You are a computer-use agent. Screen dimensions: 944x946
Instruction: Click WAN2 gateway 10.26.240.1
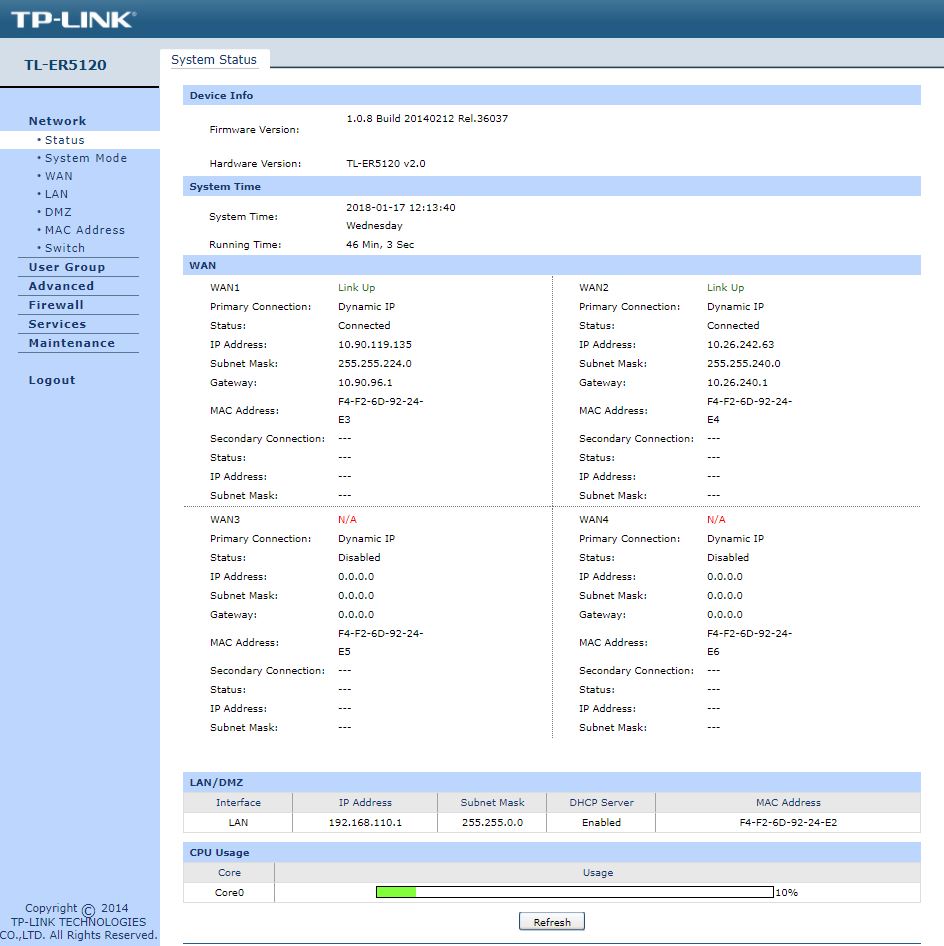point(737,383)
